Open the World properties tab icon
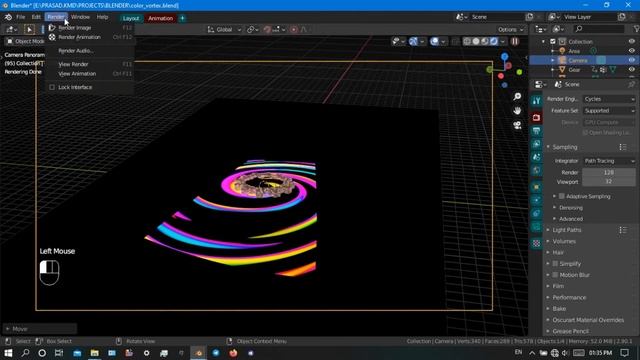This screenshot has width=640, height=360. 536,170
